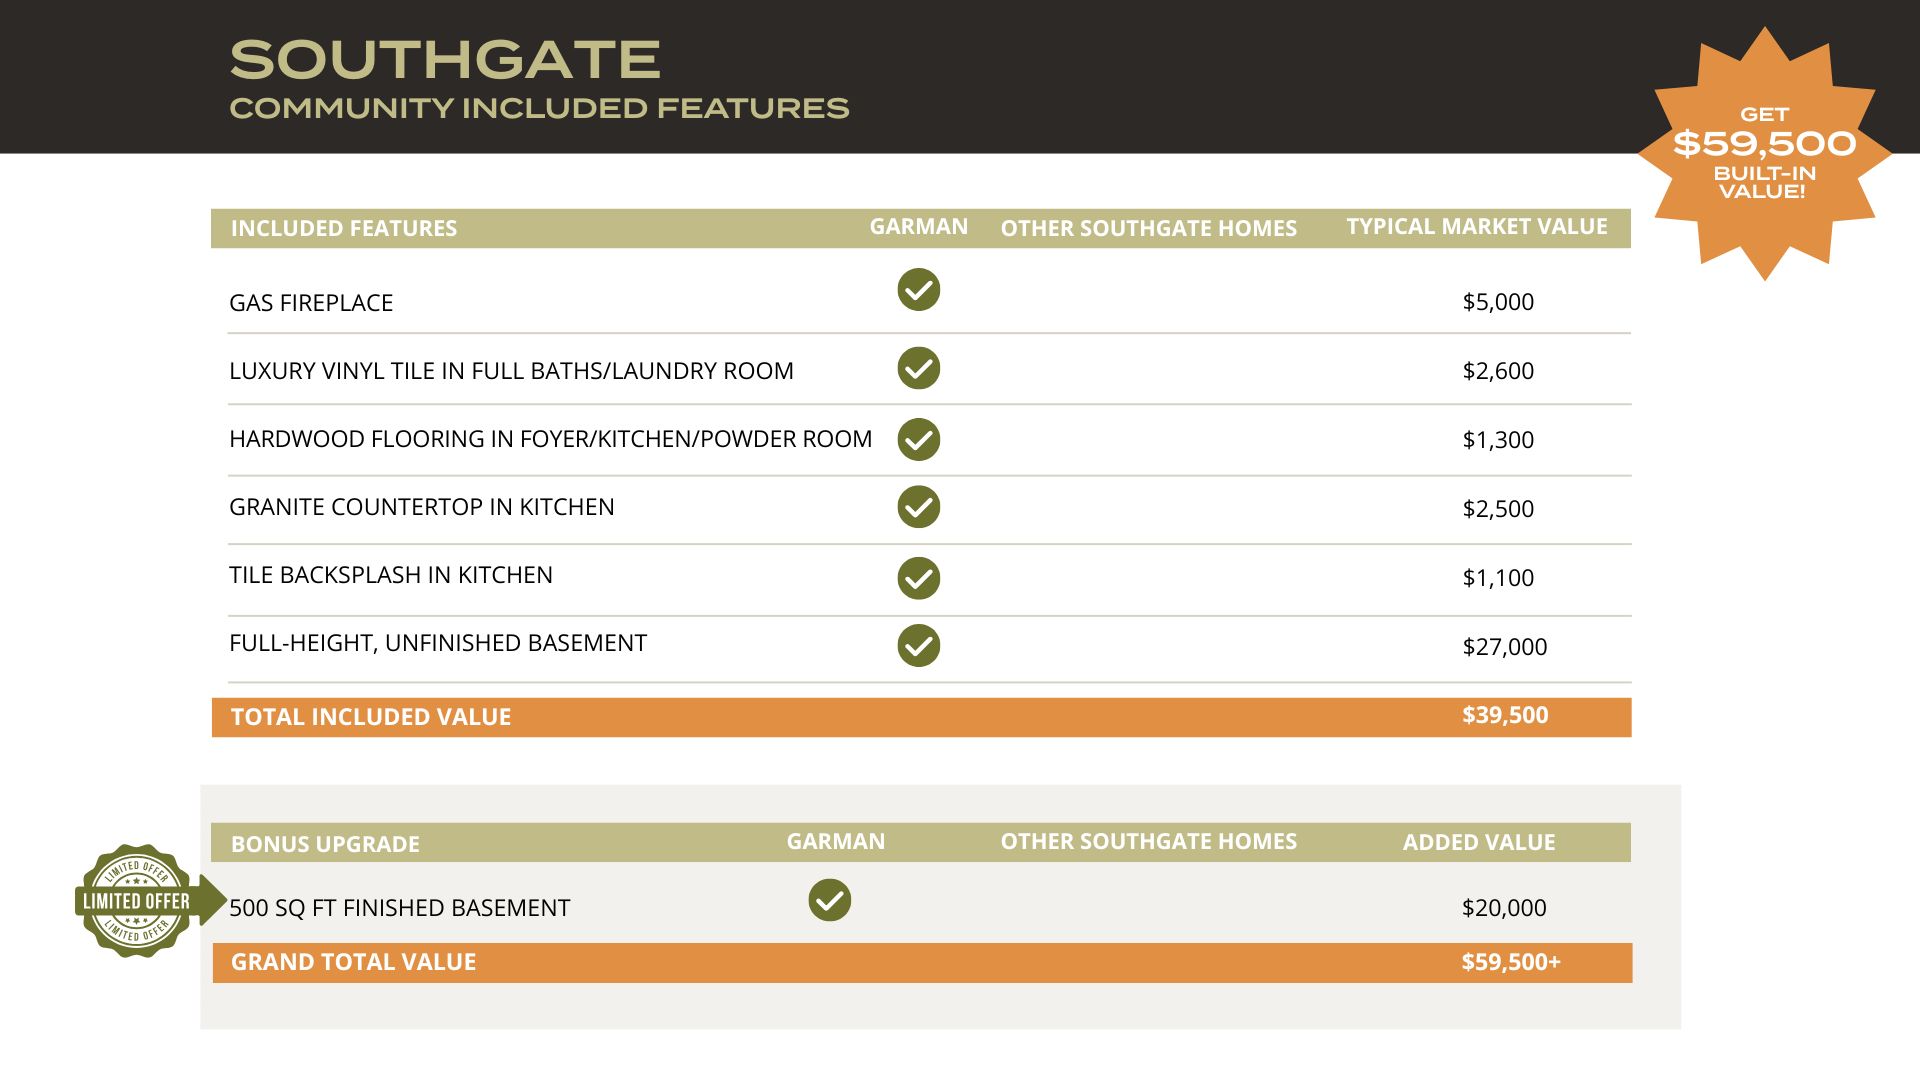Viewport: 1920px width, 1080px height.
Task: Click the Hardwood Flooring row checkmark
Action: [x=918, y=439]
